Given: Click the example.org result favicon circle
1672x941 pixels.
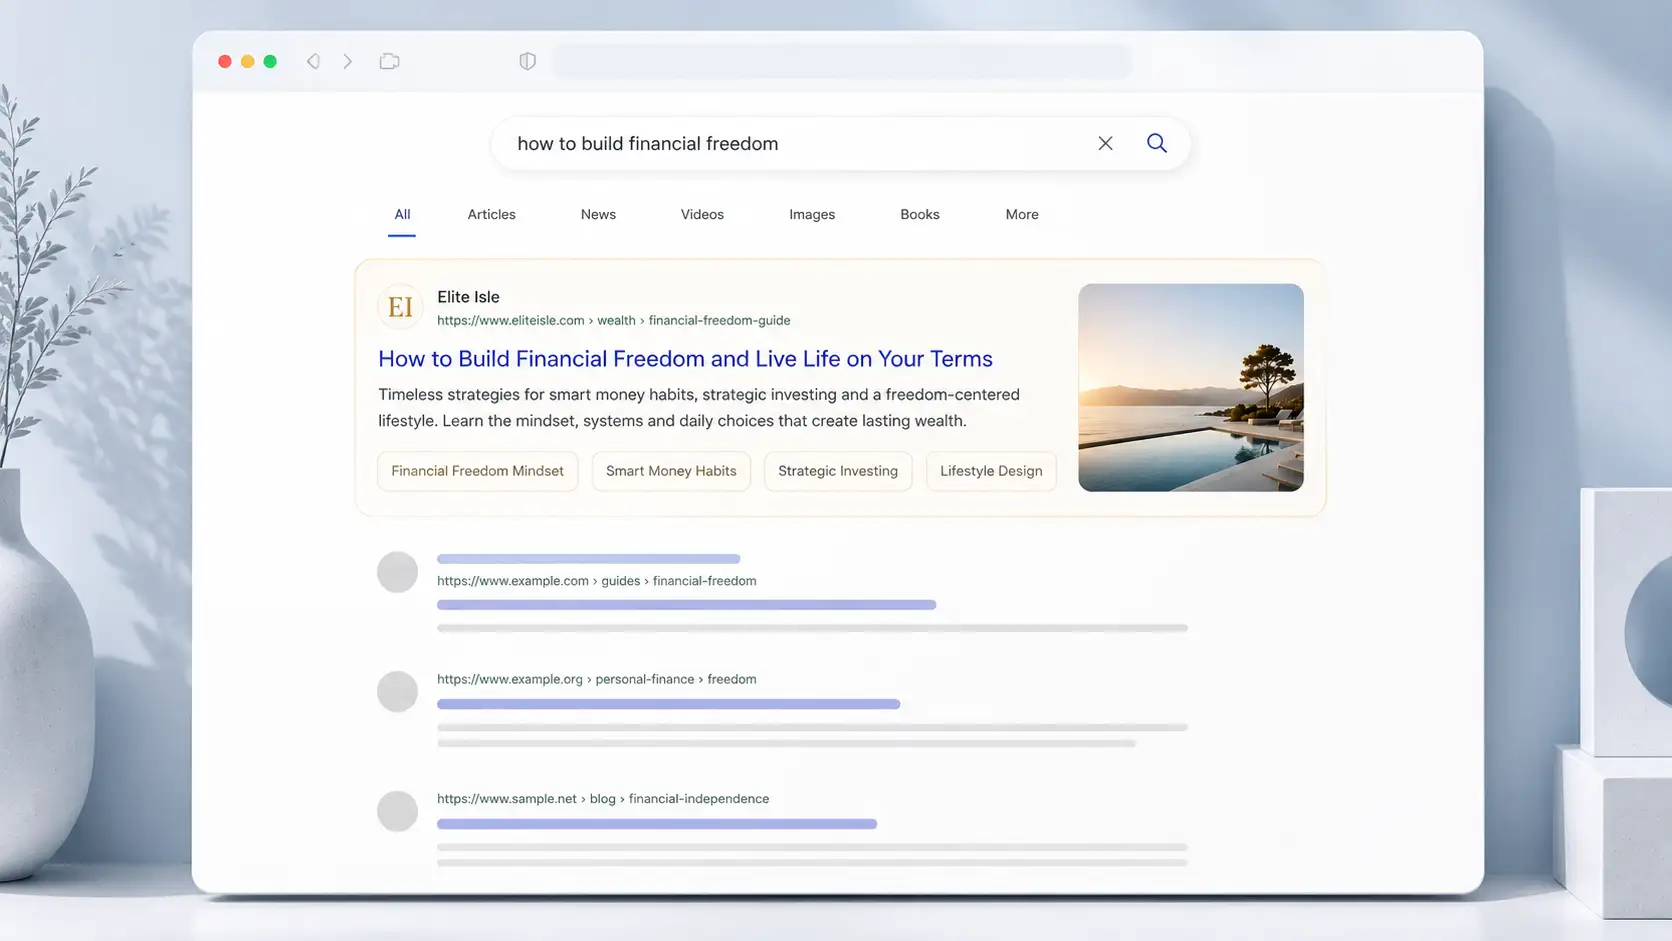Looking at the screenshot, I should (x=397, y=691).
